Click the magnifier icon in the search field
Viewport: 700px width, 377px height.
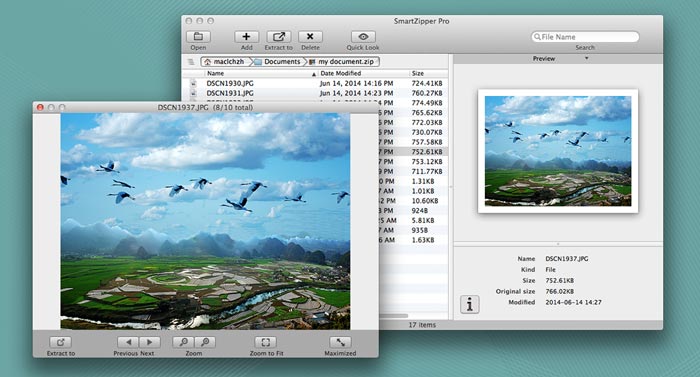tap(537, 37)
